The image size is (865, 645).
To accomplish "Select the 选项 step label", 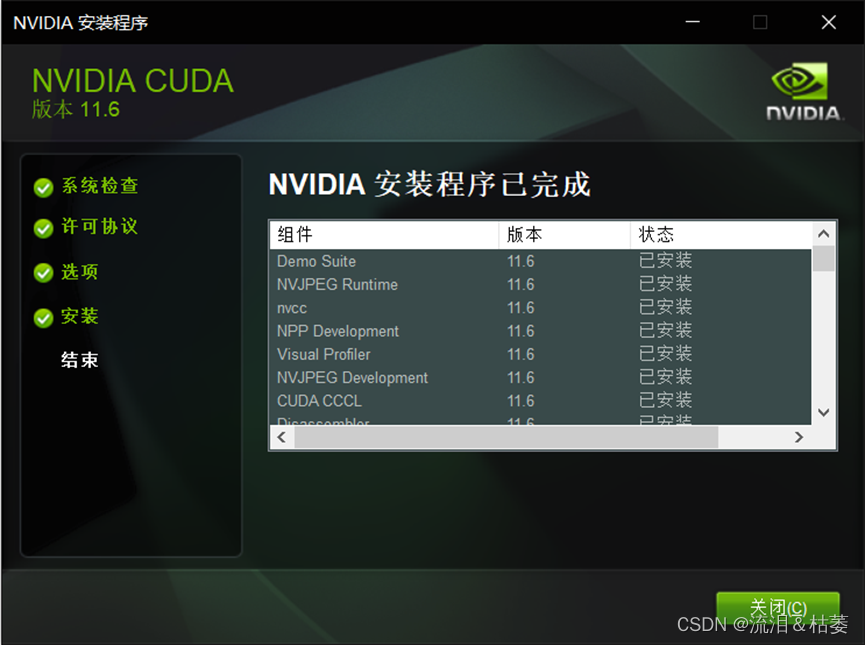I will click(x=80, y=271).
